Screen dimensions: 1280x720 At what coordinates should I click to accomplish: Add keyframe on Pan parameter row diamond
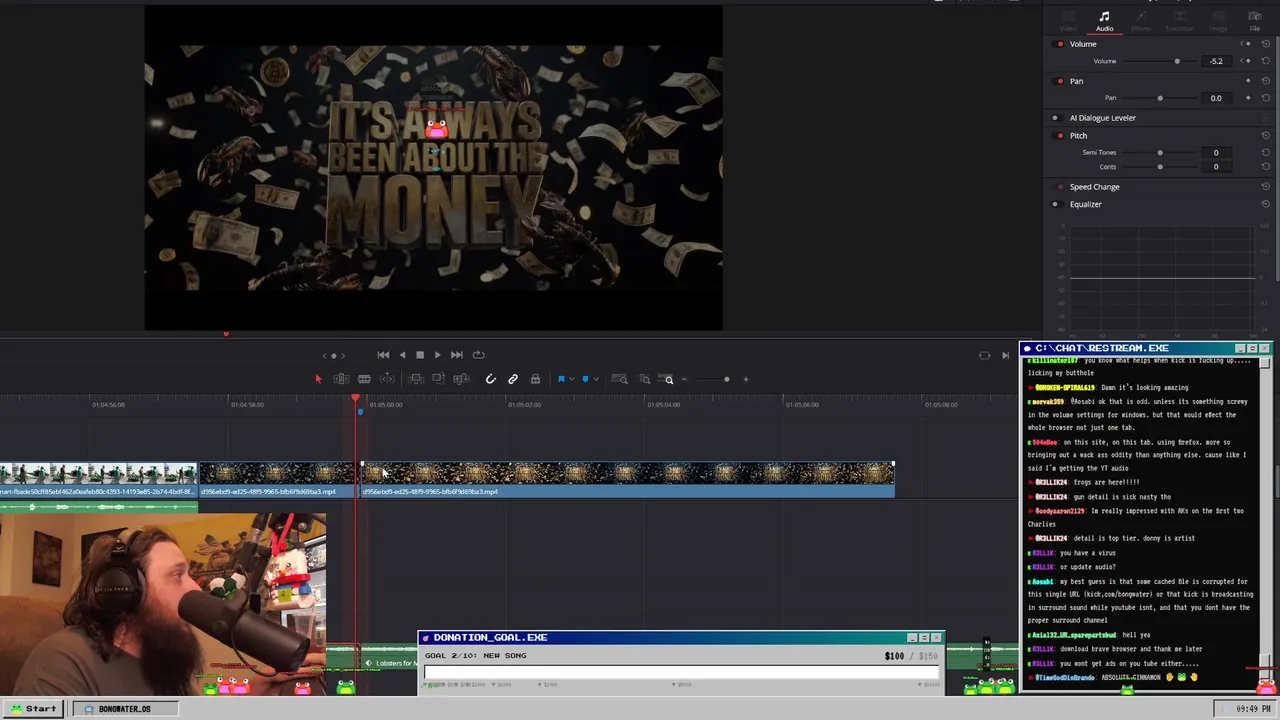pos(1248,98)
